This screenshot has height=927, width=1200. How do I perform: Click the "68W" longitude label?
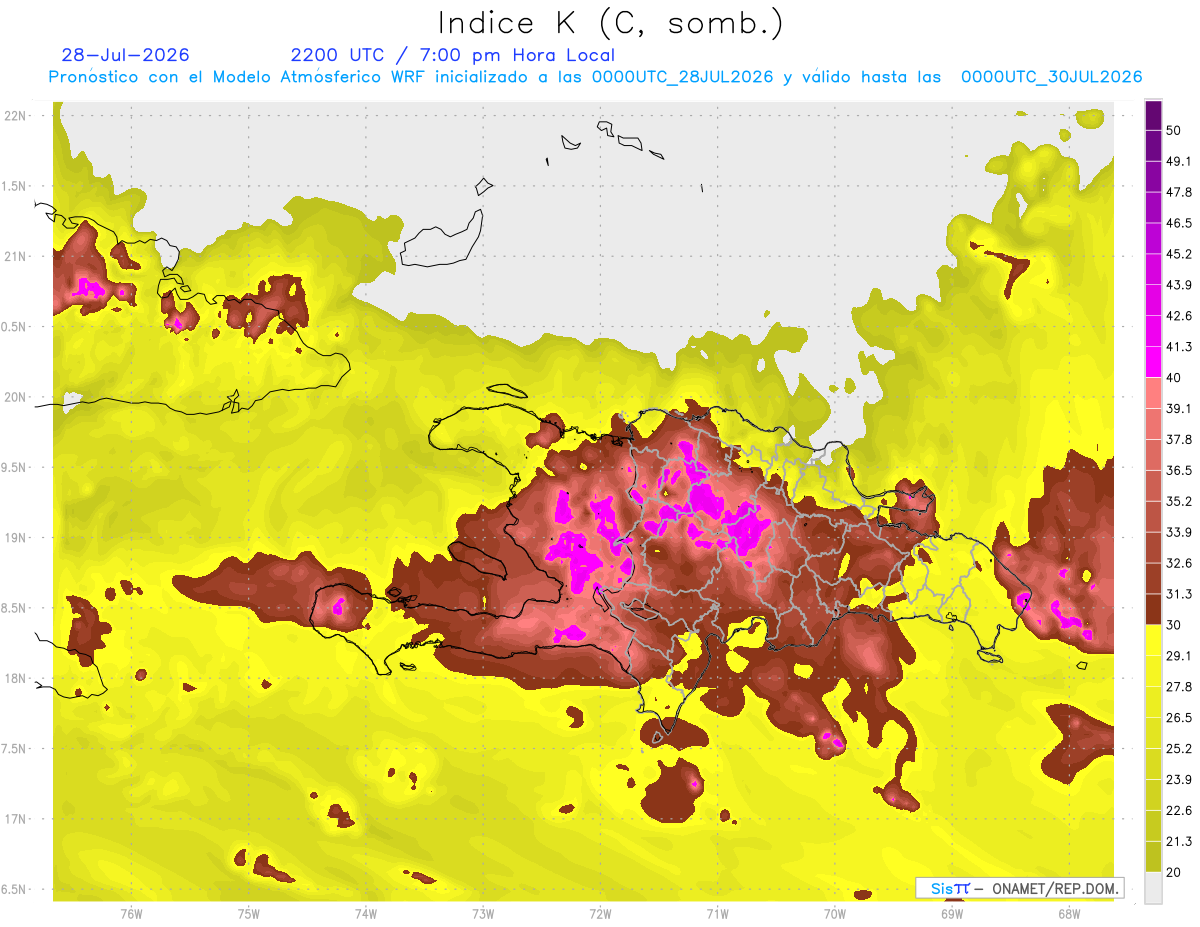(1069, 913)
